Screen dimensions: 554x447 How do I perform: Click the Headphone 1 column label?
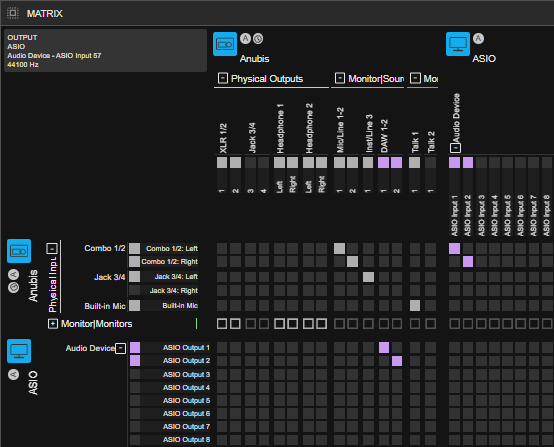280,128
